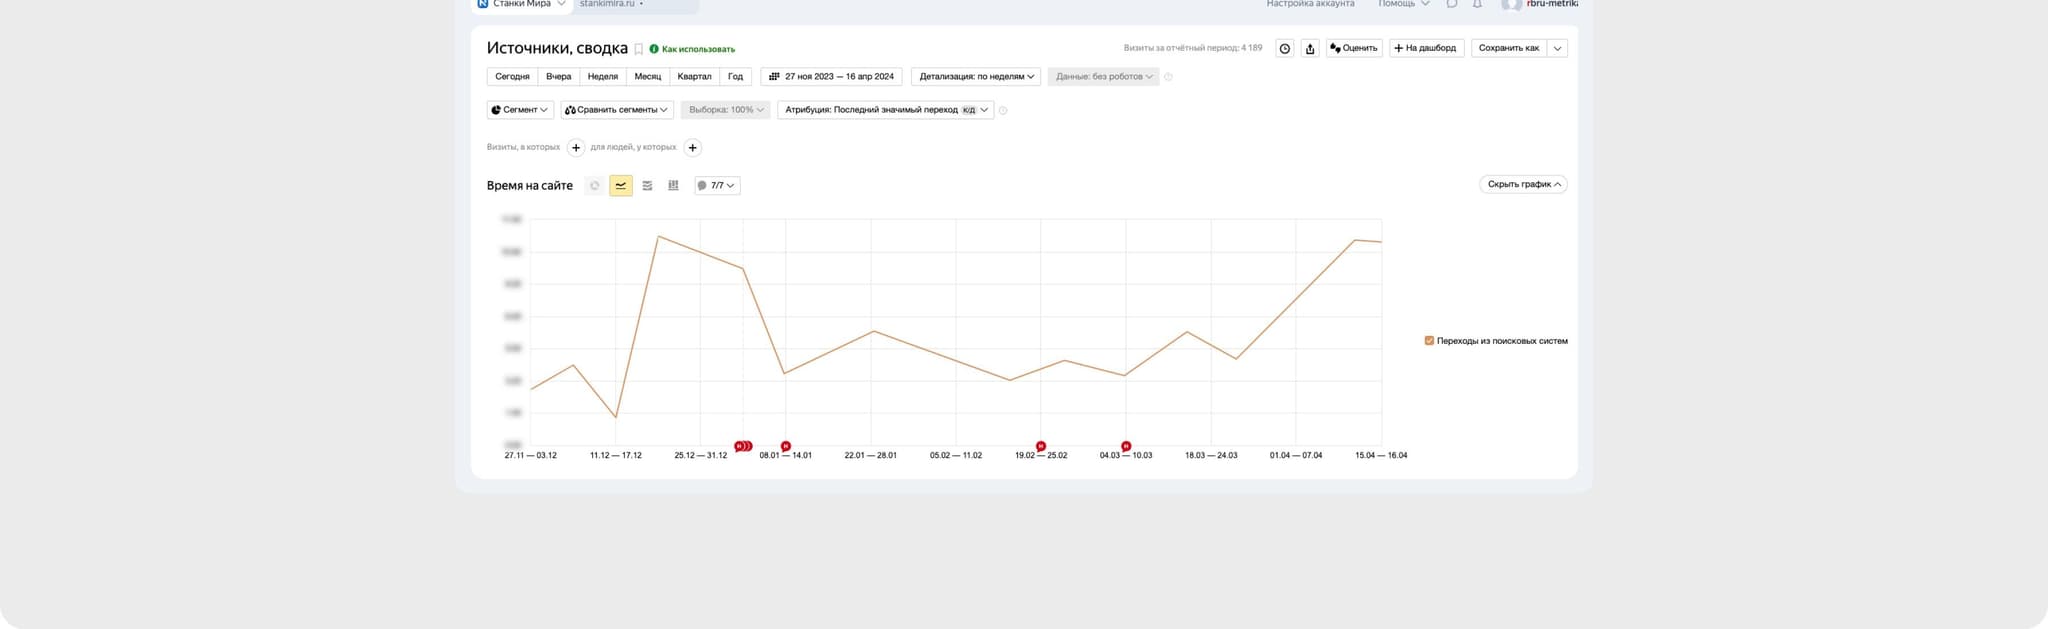Image resolution: width=2048 pixels, height=629 pixels.
Task: Add a condition to 'для людей, у которых'
Action: [x=692, y=148]
